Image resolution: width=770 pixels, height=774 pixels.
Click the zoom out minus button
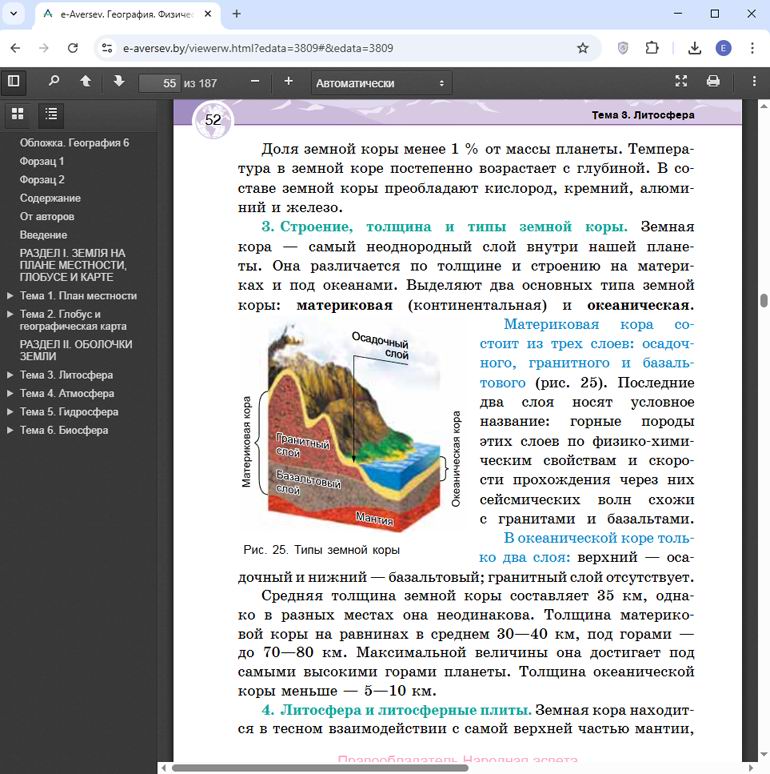click(x=255, y=82)
